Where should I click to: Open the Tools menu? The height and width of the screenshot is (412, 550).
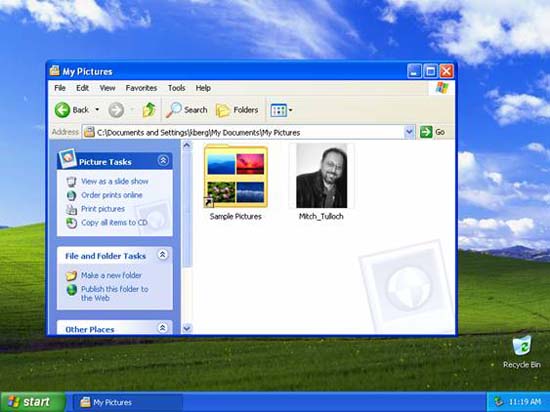176,88
